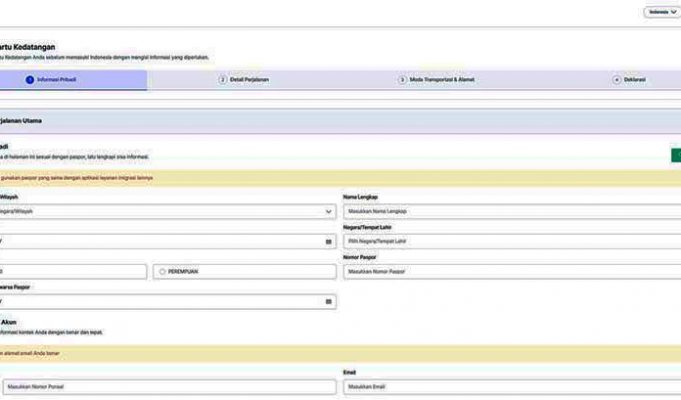681x400 pixels.
Task: Open the birth date calendar icon
Action: point(328,242)
